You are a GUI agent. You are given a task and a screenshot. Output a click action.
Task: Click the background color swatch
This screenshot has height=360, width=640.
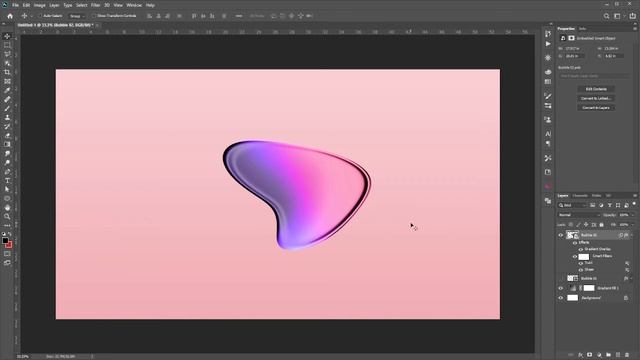pyautogui.click(x=9, y=245)
